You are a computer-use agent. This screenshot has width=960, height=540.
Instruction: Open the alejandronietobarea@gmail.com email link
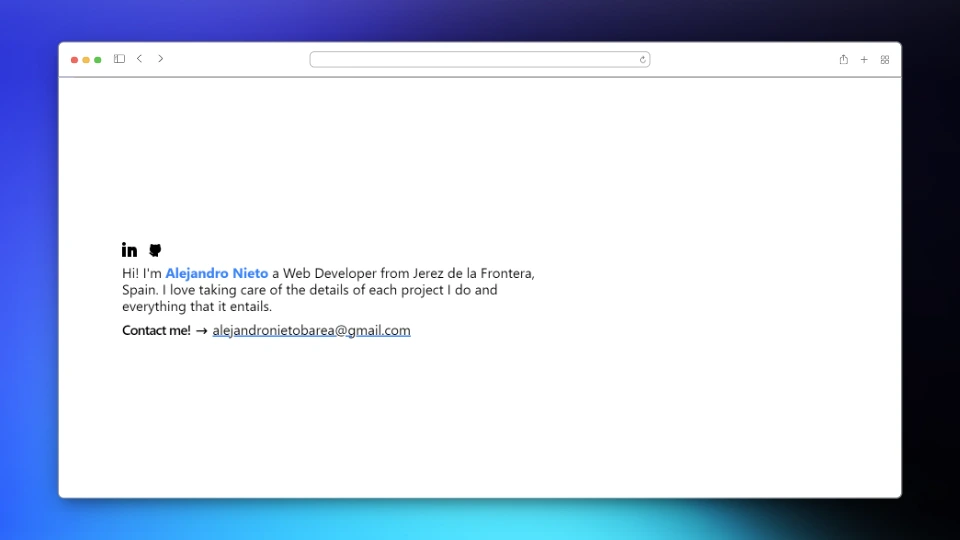click(x=311, y=331)
